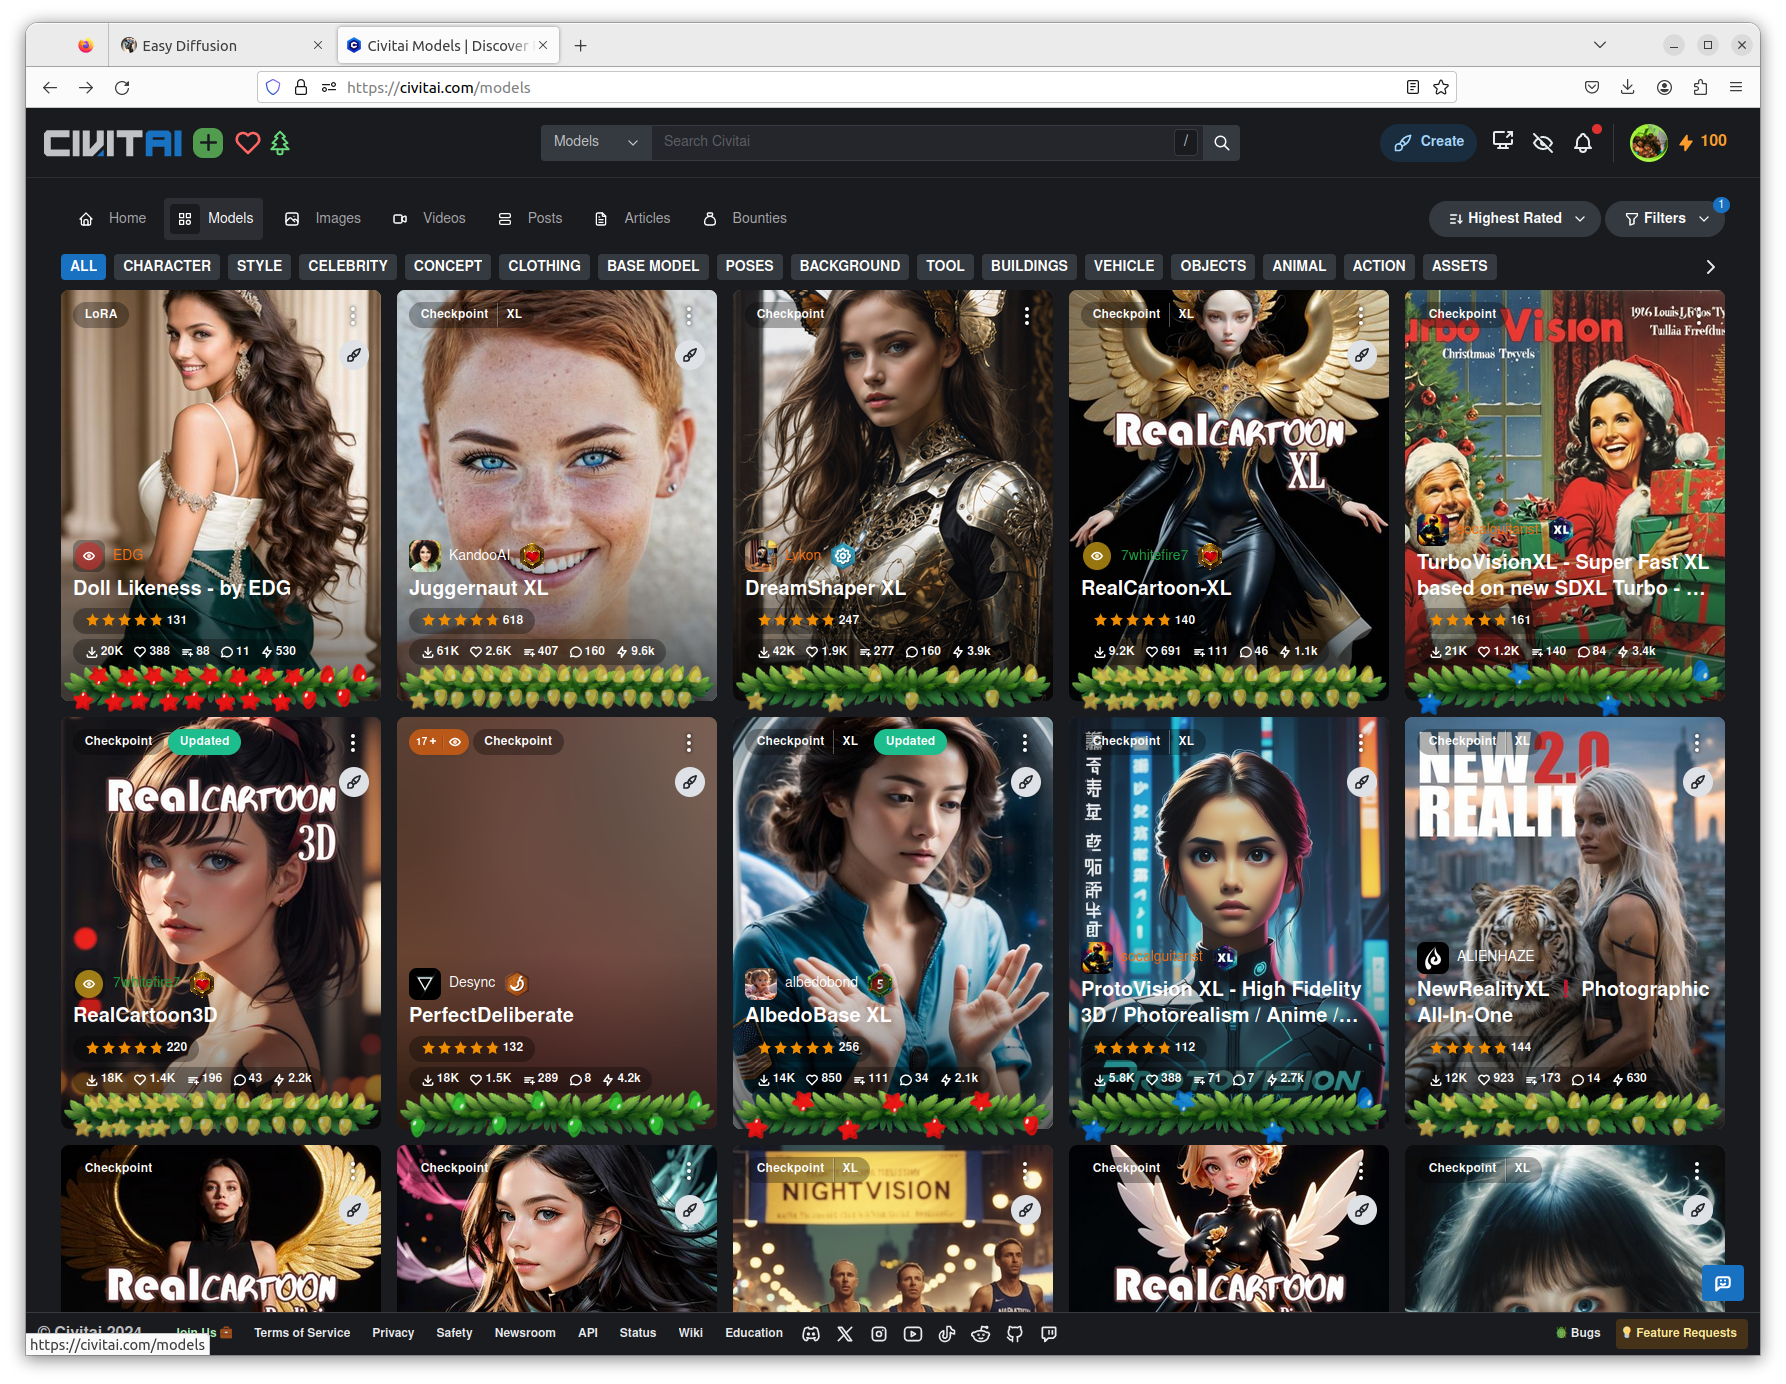Select the CONCEPT category tag
The height and width of the screenshot is (1384, 1786).
[447, 266]
